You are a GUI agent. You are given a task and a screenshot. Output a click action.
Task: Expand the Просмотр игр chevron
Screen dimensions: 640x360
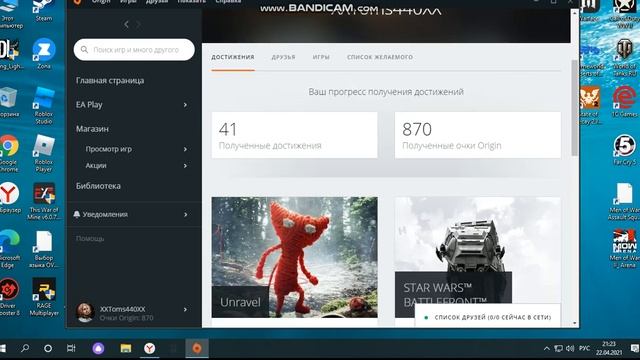185,149
